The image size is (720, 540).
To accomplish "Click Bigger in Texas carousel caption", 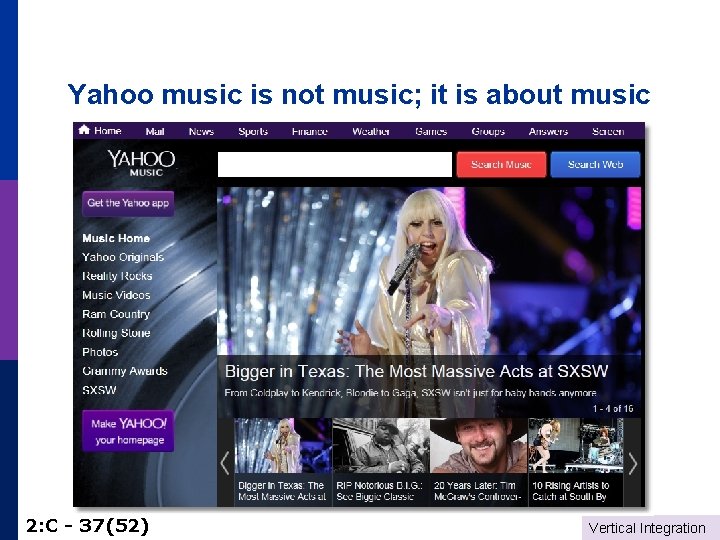I will click(x=281, y=491).
